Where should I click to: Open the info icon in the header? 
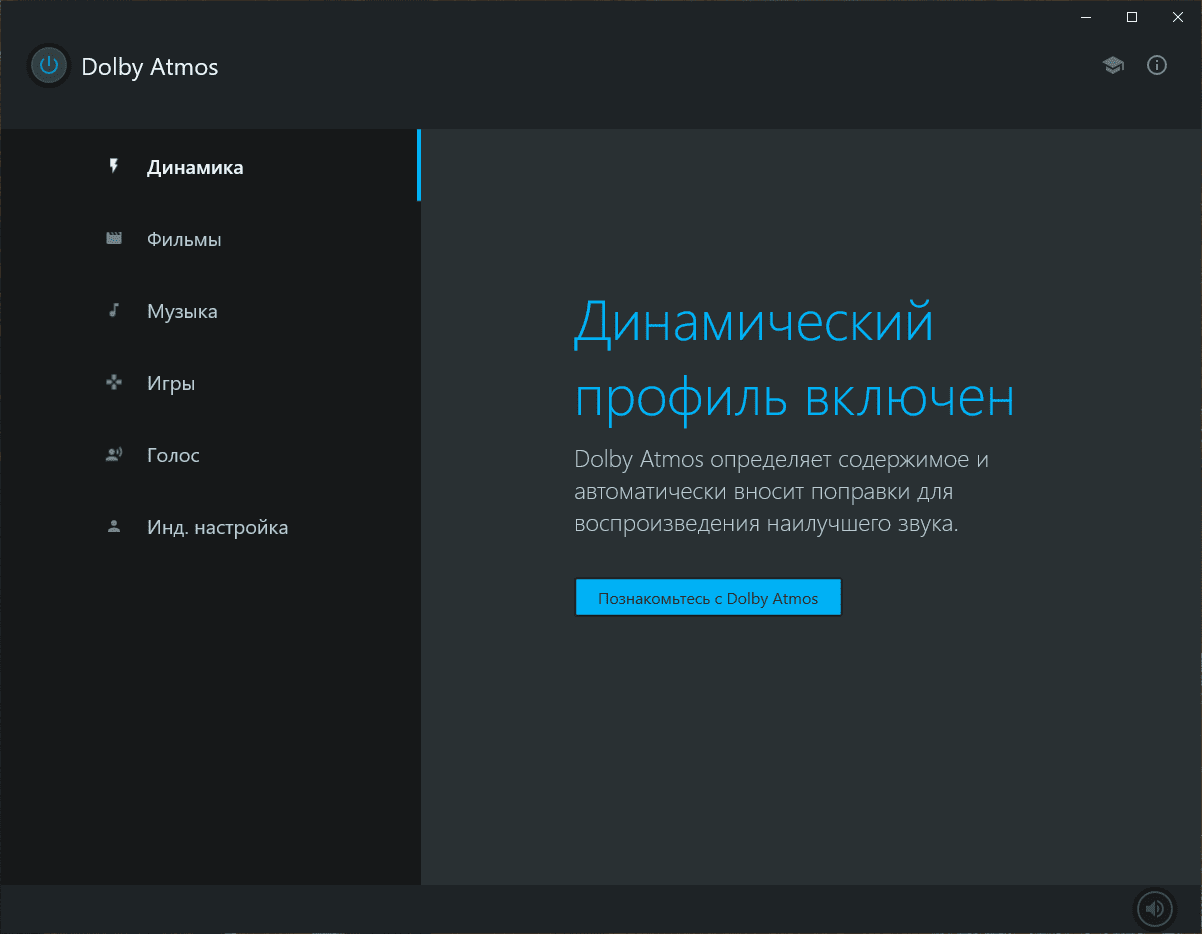(1157, 66)
